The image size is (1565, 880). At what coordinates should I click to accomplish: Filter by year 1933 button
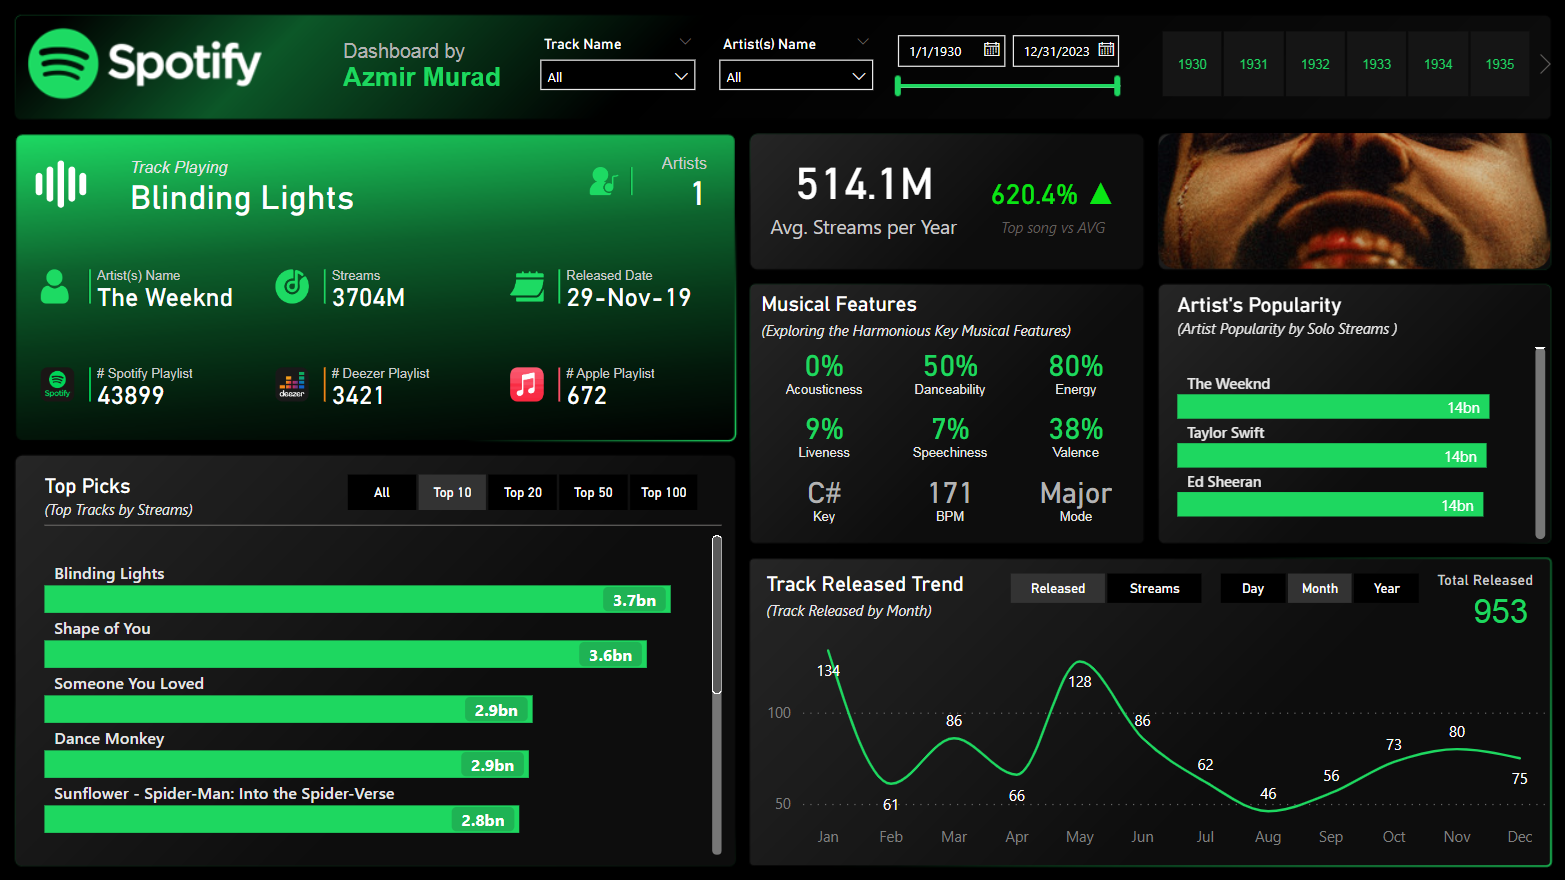pyautogui.click(x=1376, y=64)
